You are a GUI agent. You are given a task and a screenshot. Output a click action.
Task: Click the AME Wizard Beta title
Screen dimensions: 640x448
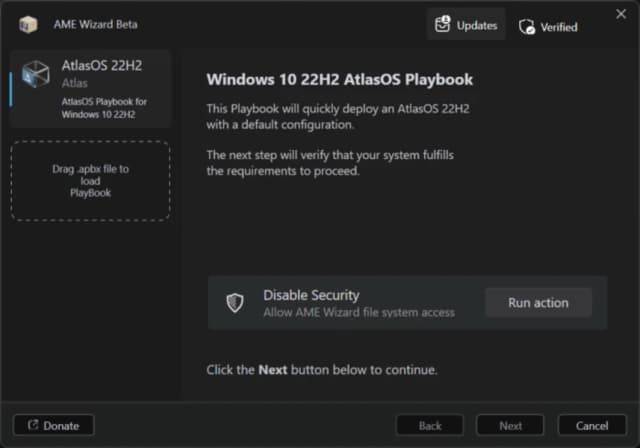pos(96,24)
